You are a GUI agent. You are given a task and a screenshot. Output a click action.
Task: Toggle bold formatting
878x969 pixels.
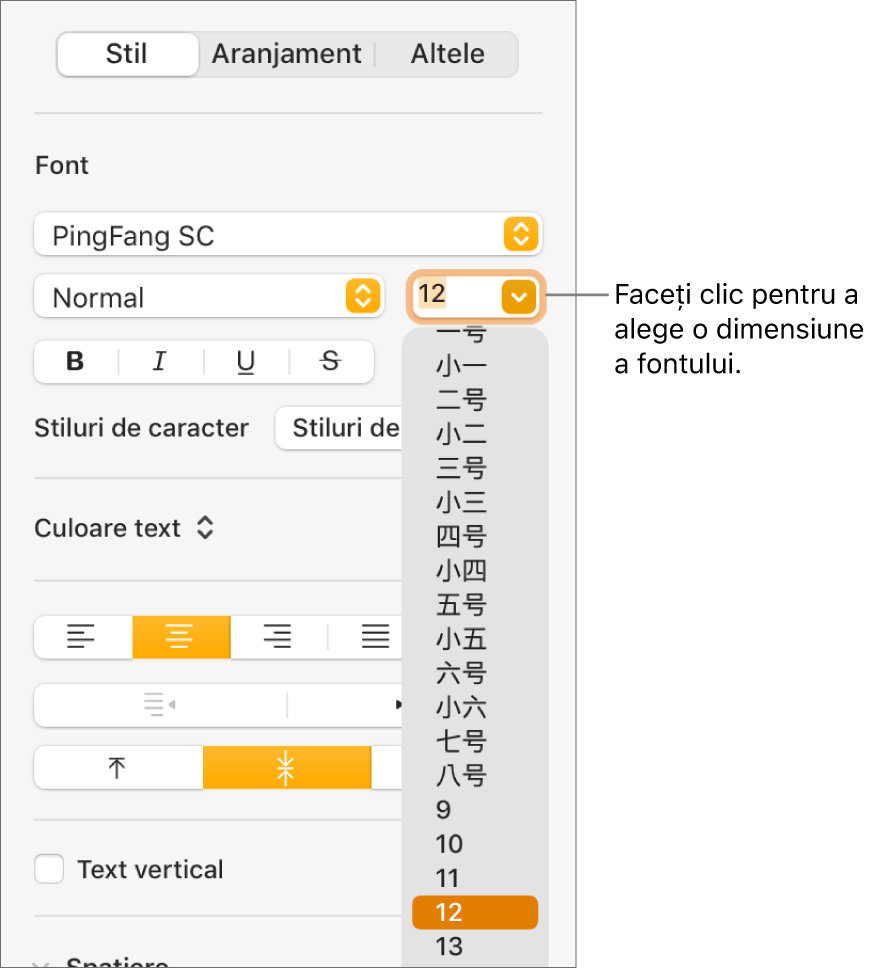click(75, 361)
